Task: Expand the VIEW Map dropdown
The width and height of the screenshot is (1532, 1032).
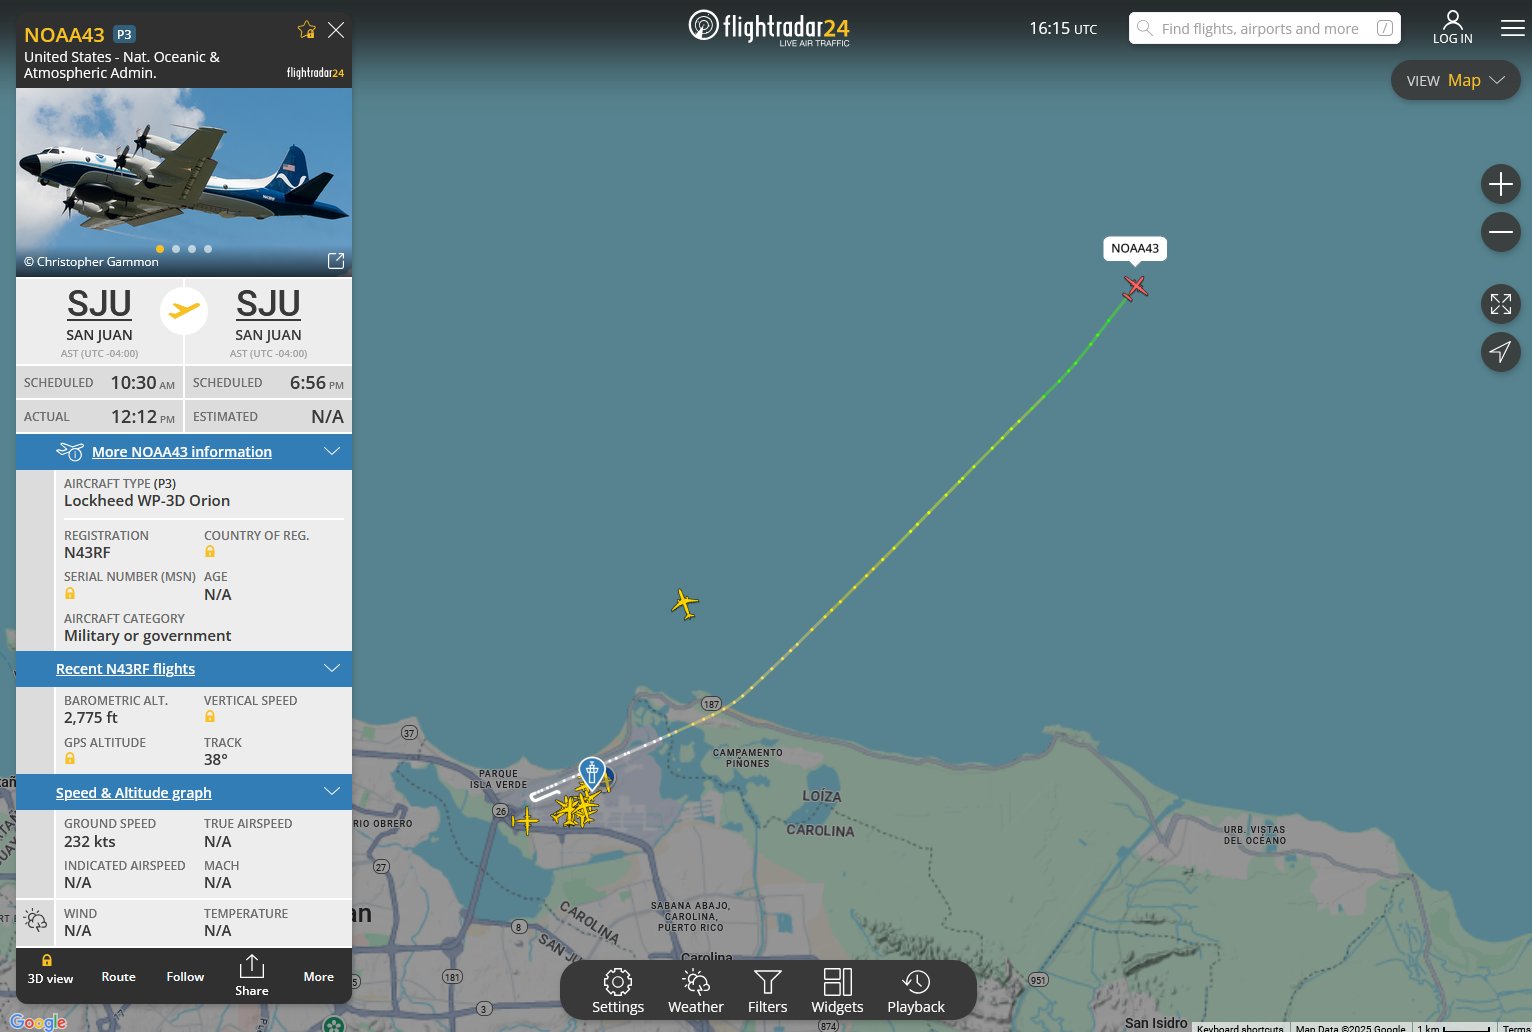Action: (x=1455, y=81)
